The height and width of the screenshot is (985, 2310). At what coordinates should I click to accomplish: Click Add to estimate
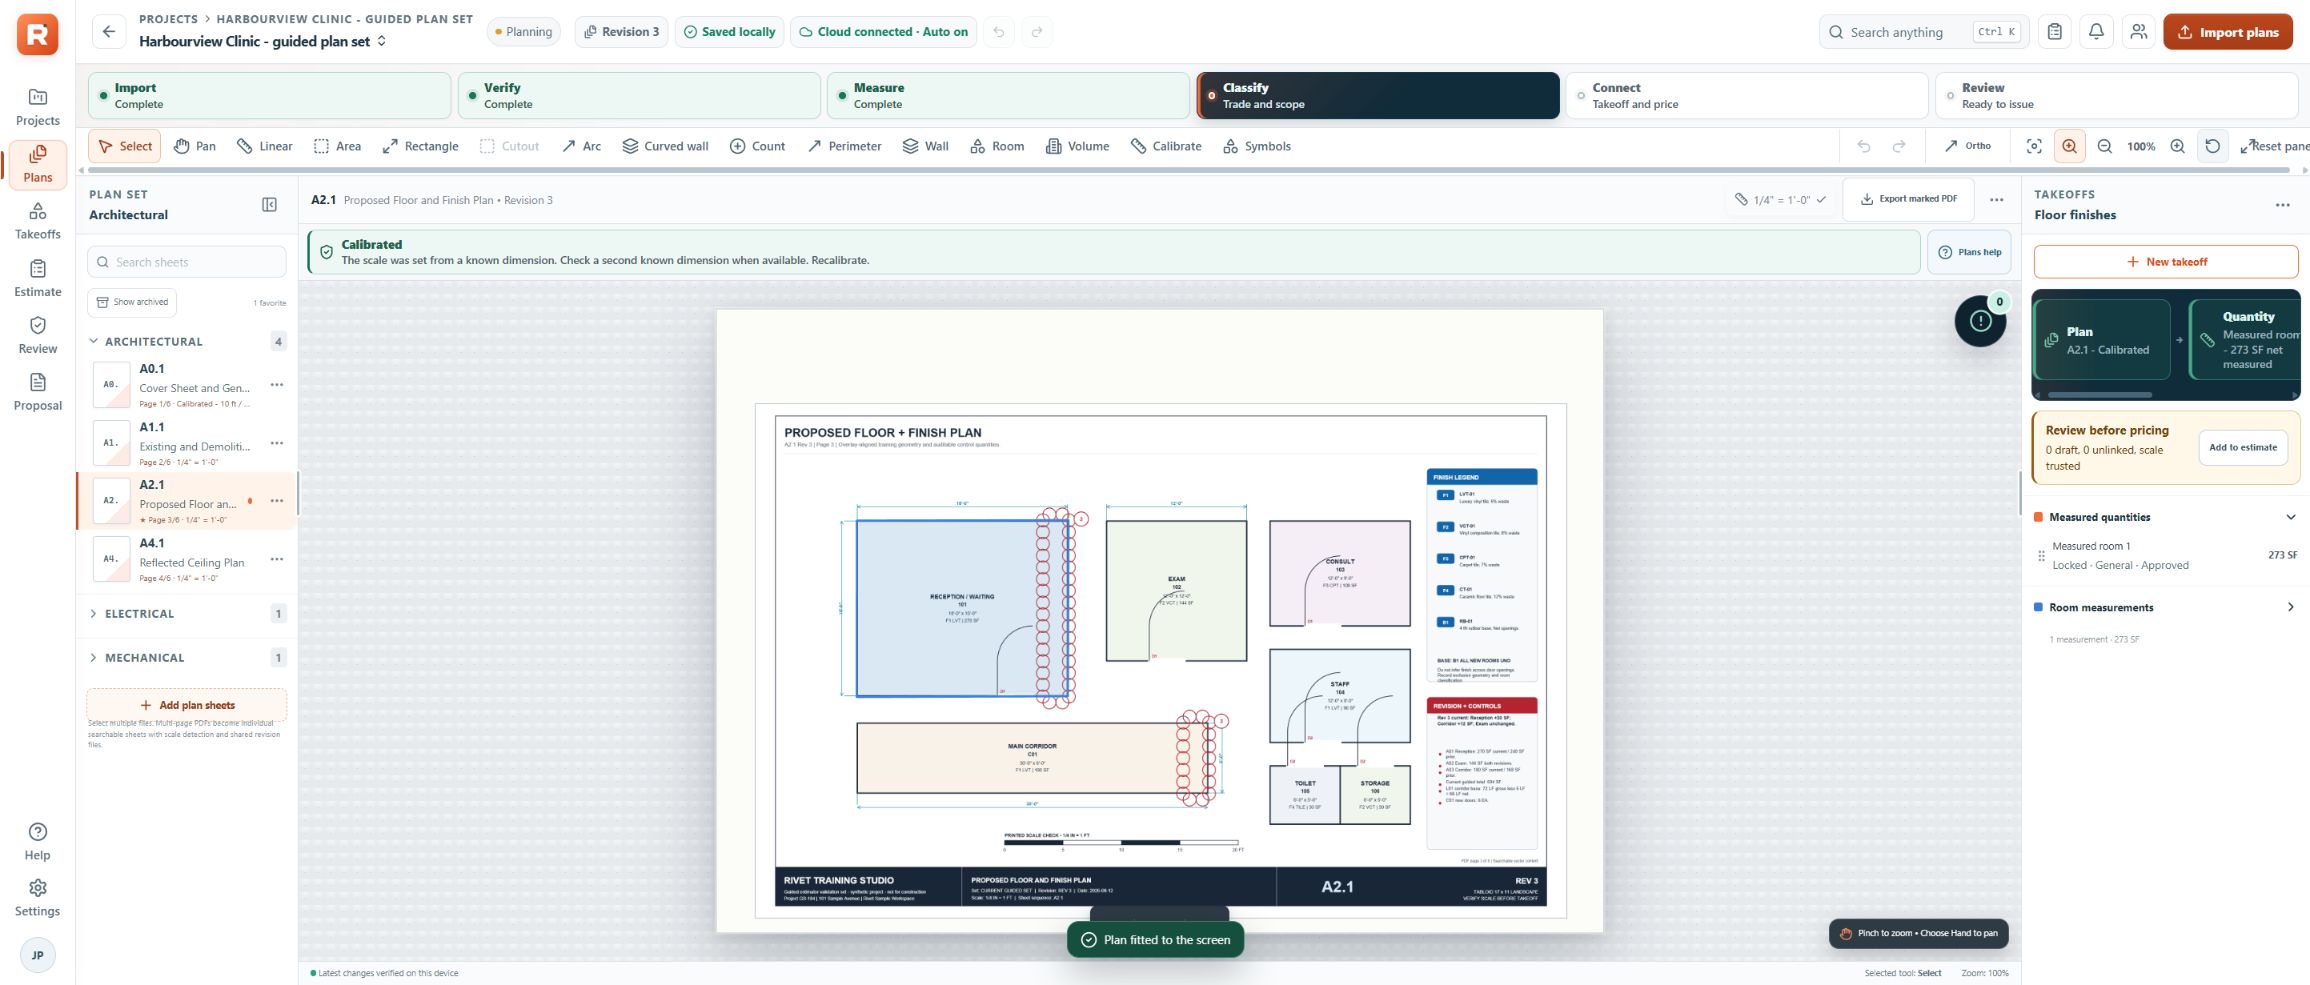tap(2243, 447)
